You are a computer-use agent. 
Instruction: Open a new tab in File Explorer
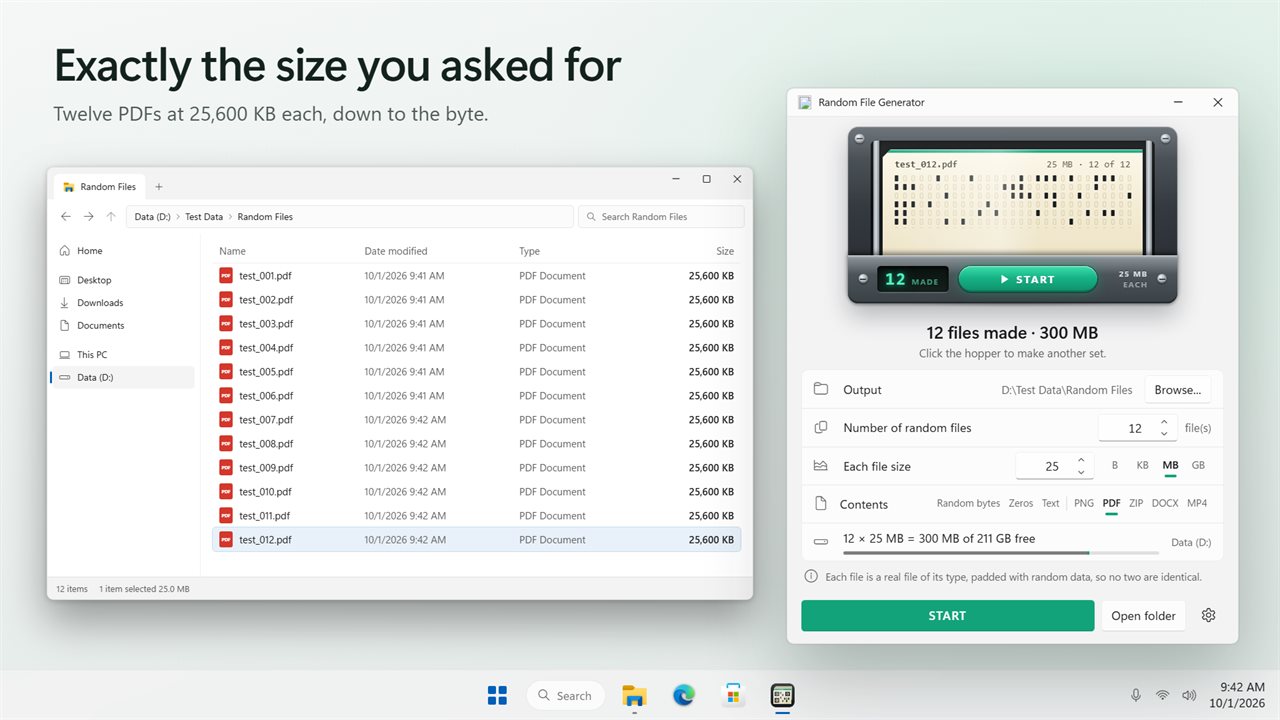[x=158, y=187]
